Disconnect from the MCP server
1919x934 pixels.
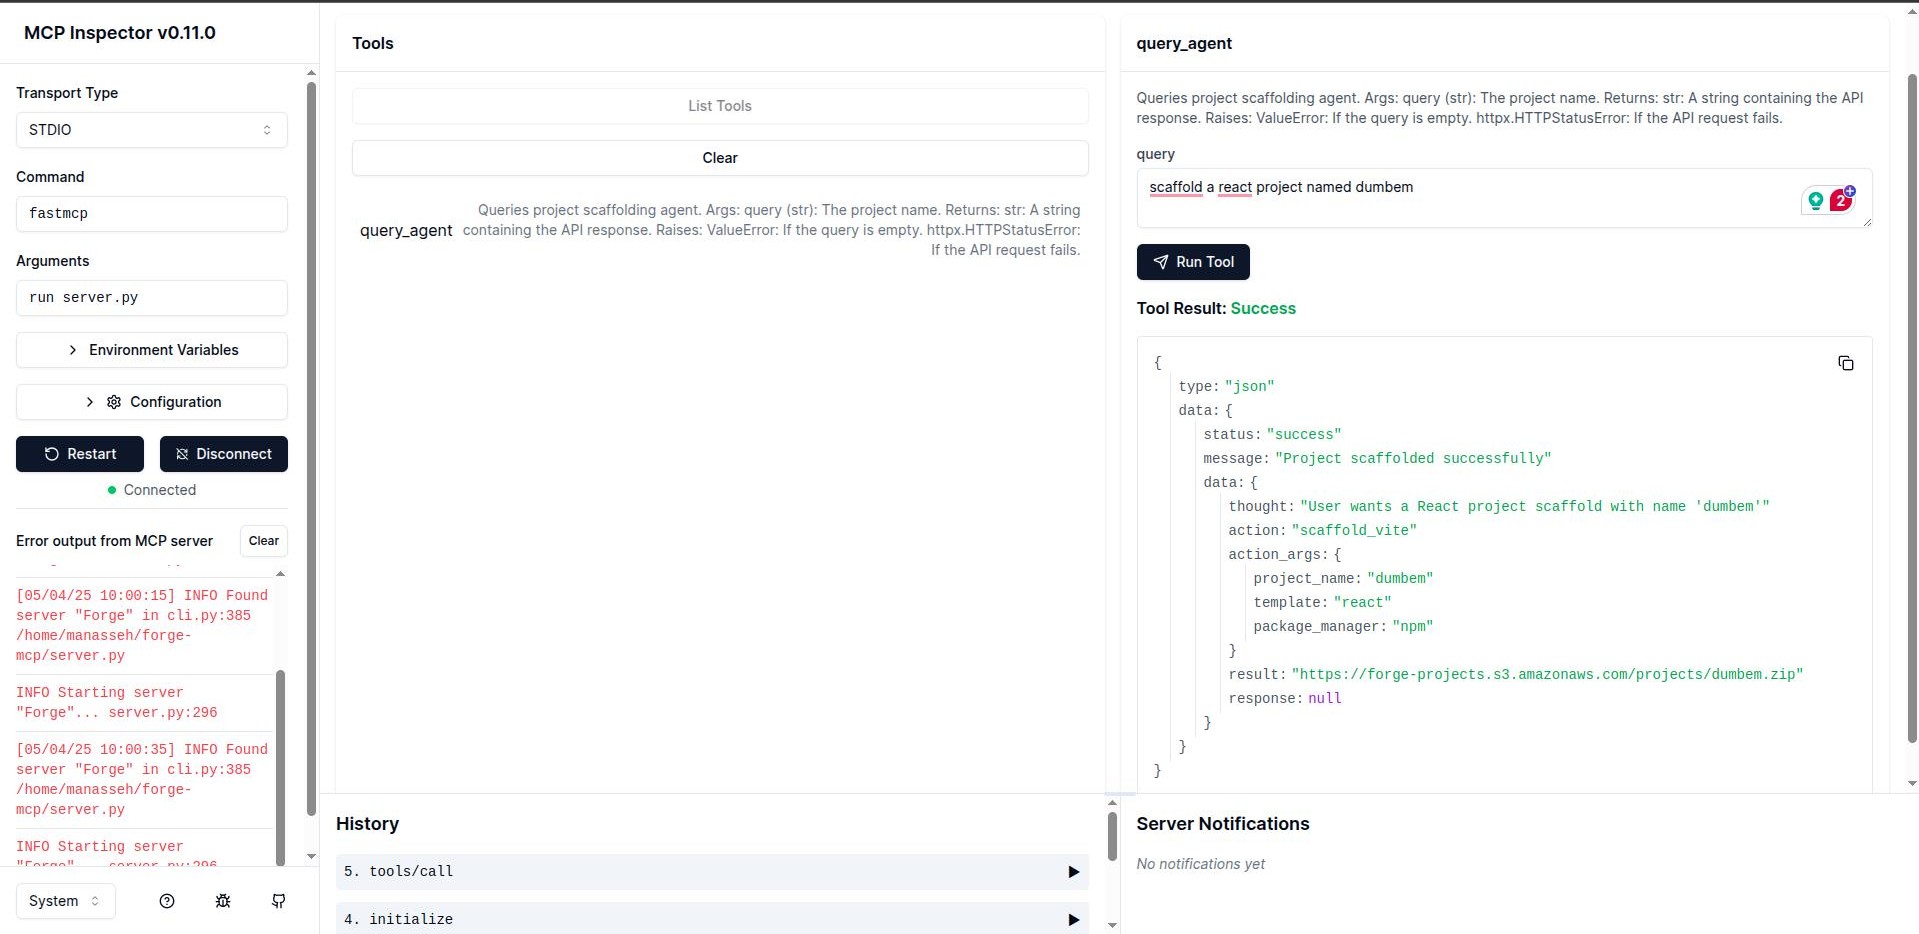[x=224, y=453]
